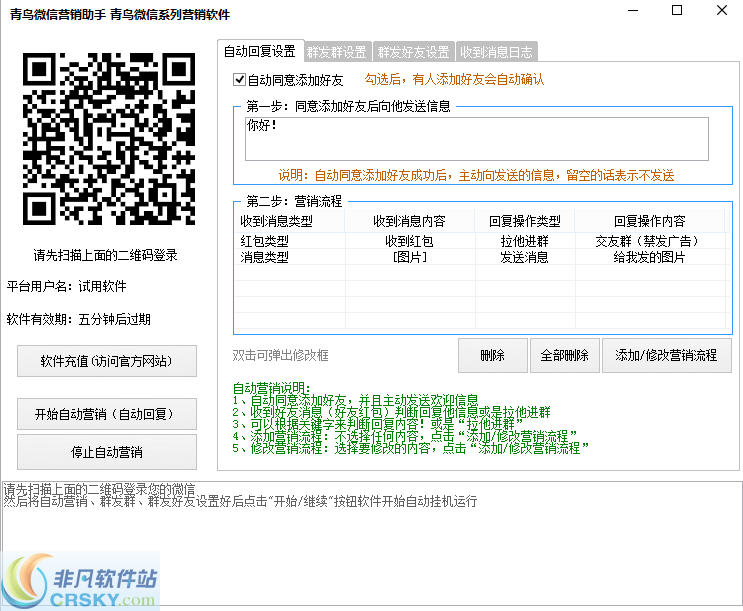Screen dimensions: 743x611
Task: Open the 收到消息日志 tab
Action: coord(496,52)
